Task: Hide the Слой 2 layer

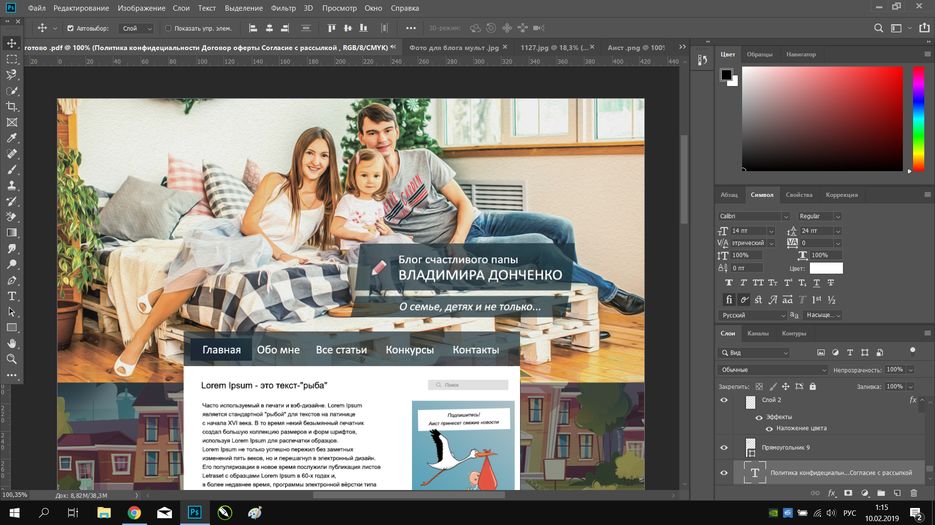Action: click(x=724, y=400)
